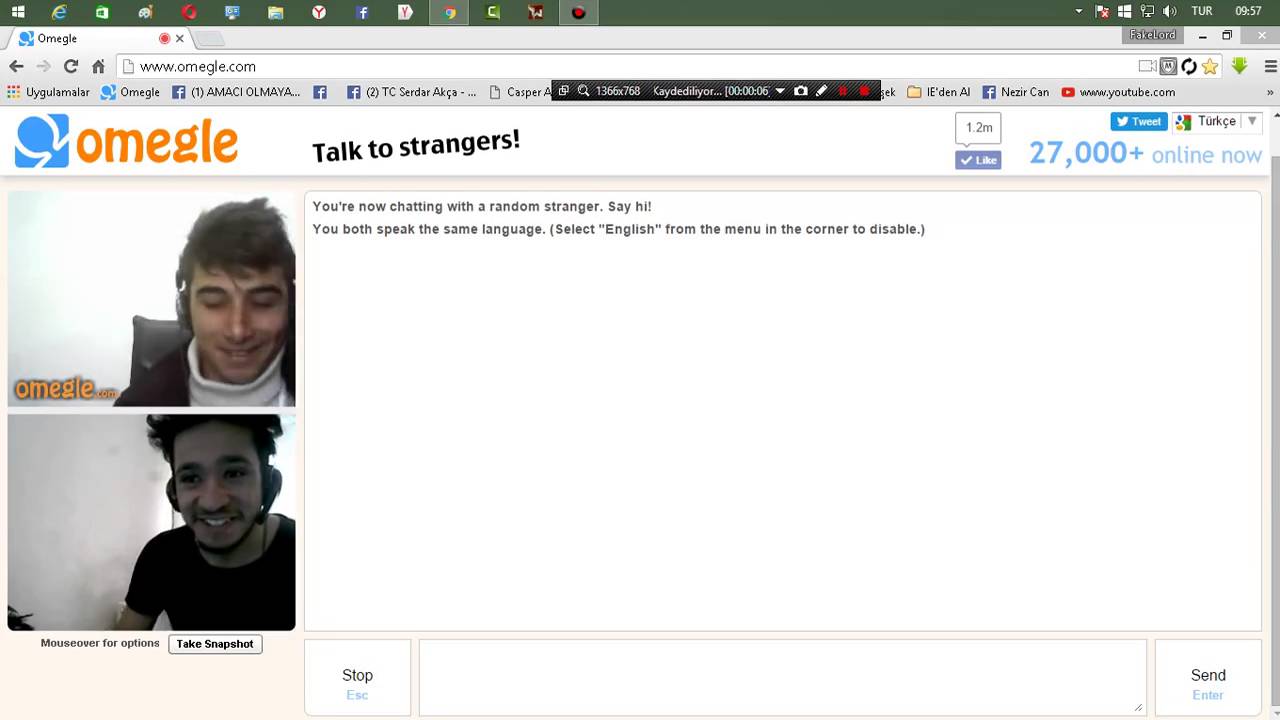Viewport: 1280px width, 720px height.
Task: Open the www.youtube.com bookmark
Action: 1118,92
